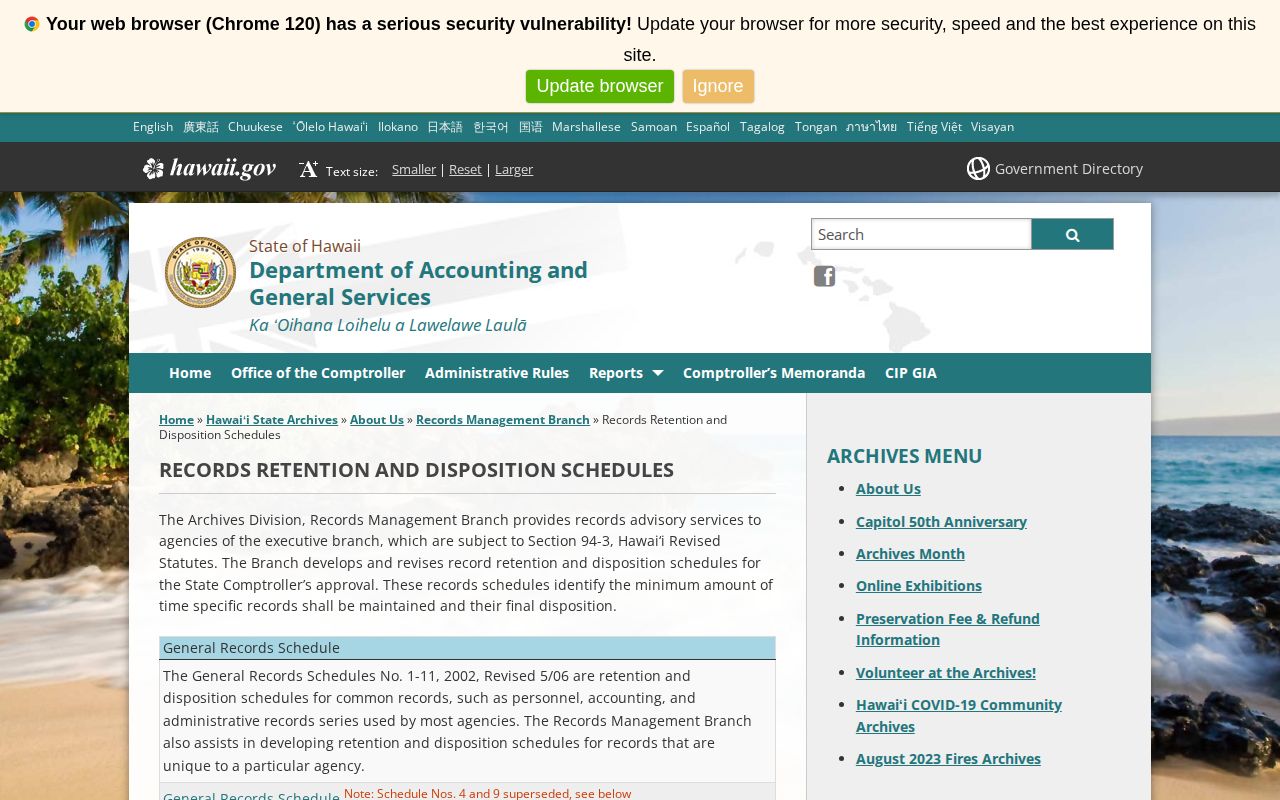Open CIP GIA menu item
The image size is (1280, 800).
click(911, 372)
